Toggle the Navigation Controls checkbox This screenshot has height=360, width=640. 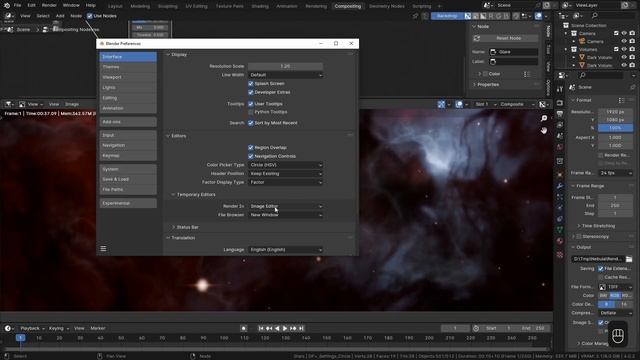251,156
